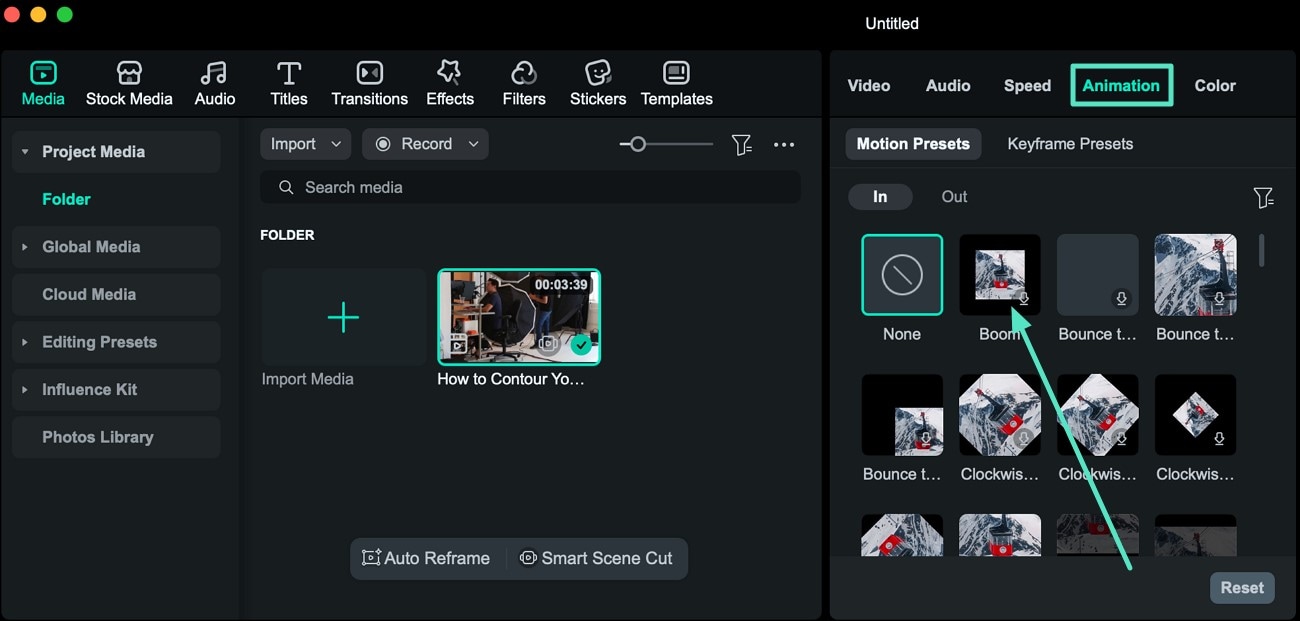Open the media filter funnel icon

point(742,144)
